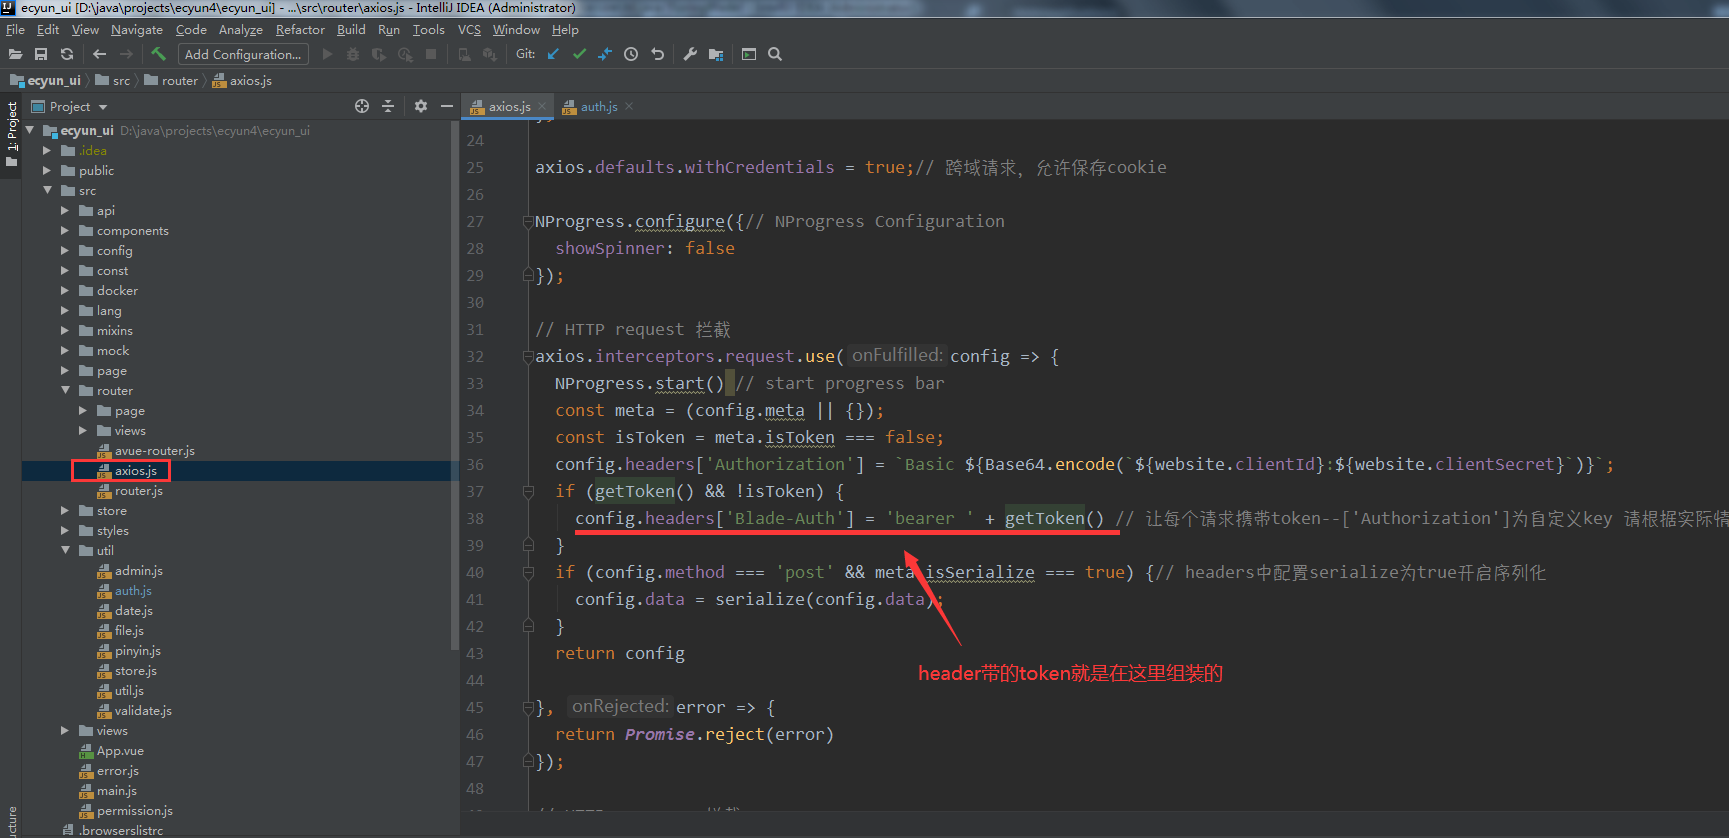Collapse the router folder arrow

coord(65,390)
